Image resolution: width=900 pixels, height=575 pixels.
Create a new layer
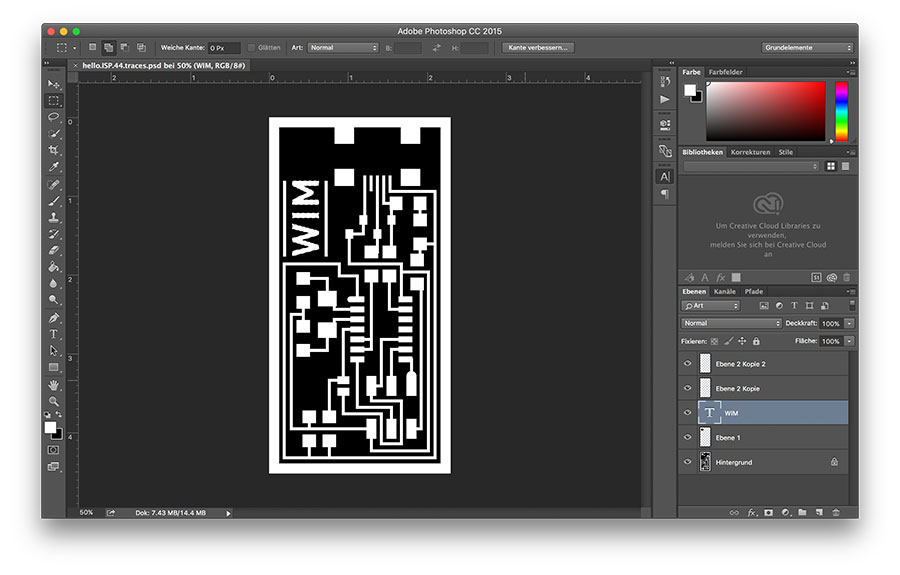pos(819,512)
